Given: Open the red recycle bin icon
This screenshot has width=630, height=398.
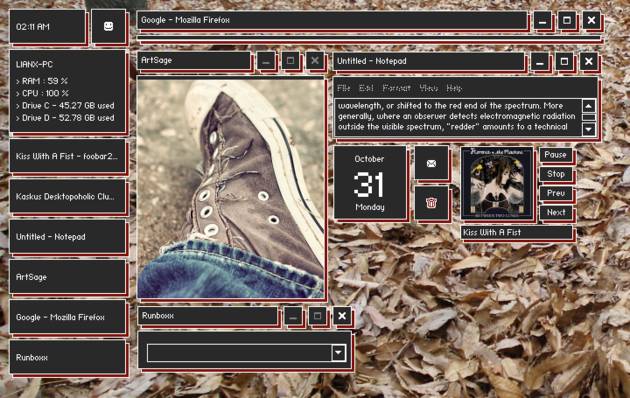Looking at the screenshot, I should tap(432, 203).
